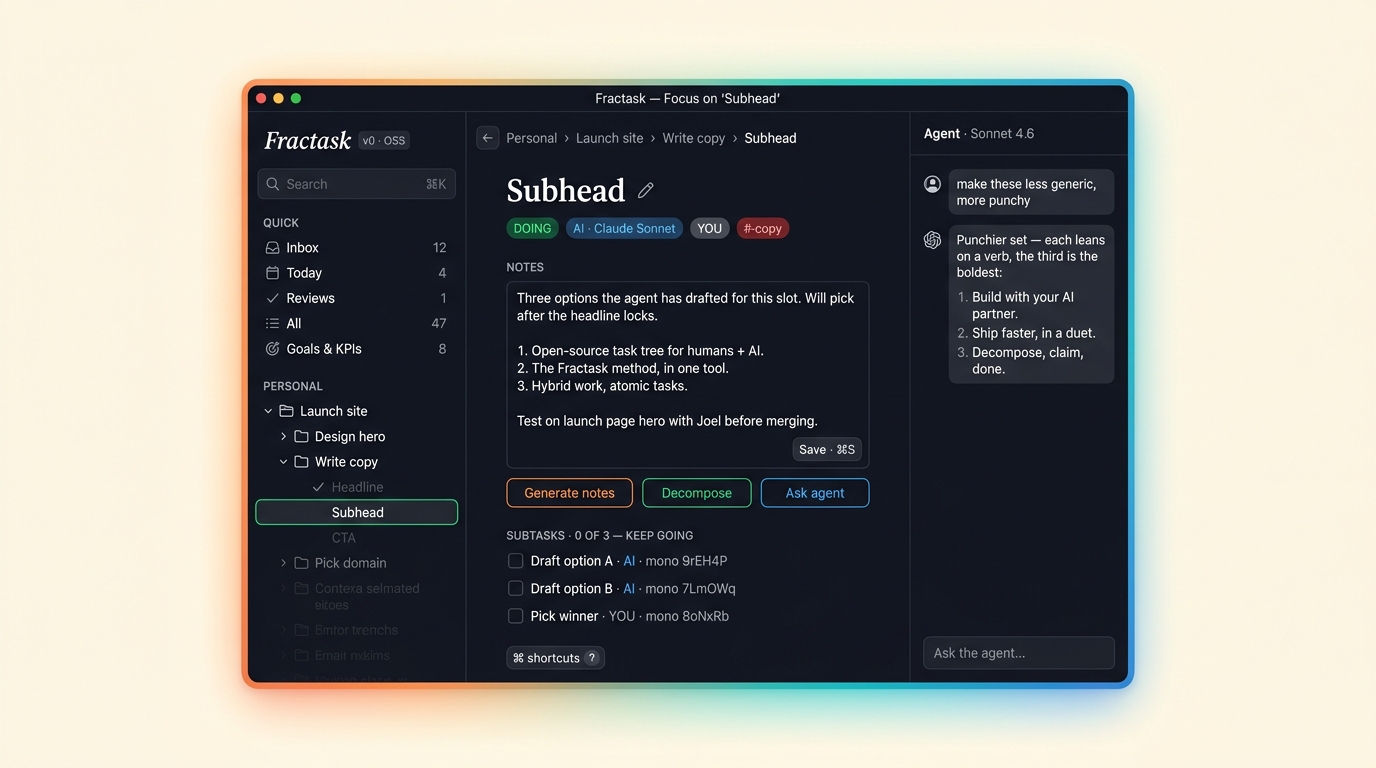Click the All list icon

click(x=272, y=323)
